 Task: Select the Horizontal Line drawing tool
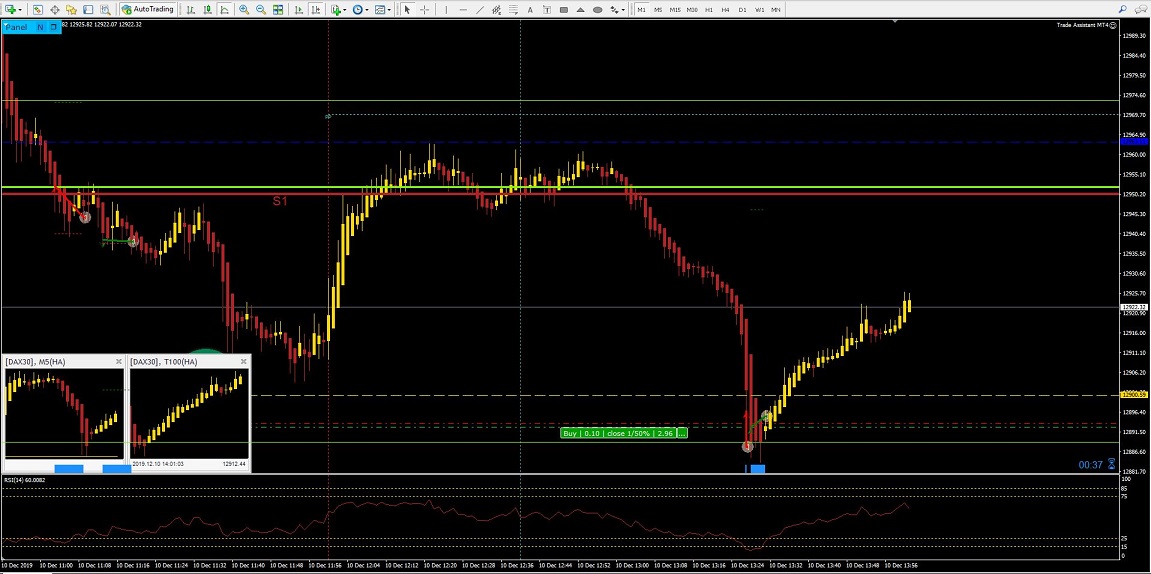pos(463,10)
